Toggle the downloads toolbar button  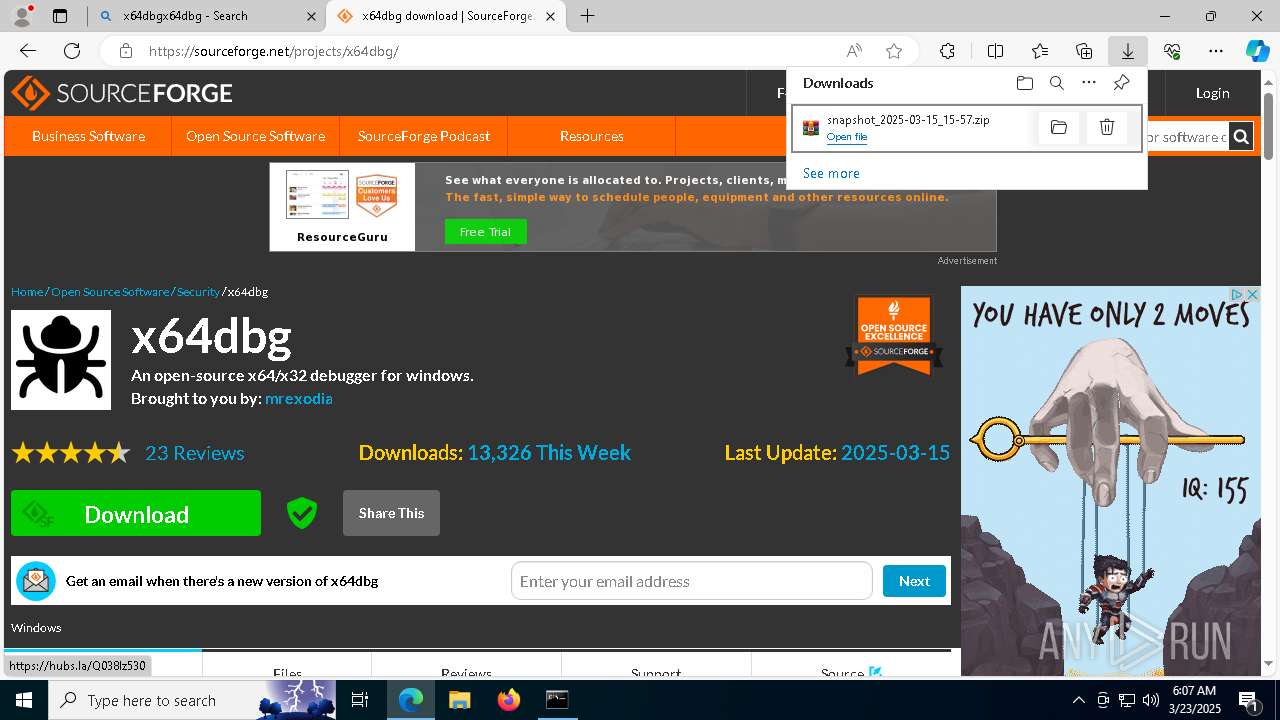1127,51
